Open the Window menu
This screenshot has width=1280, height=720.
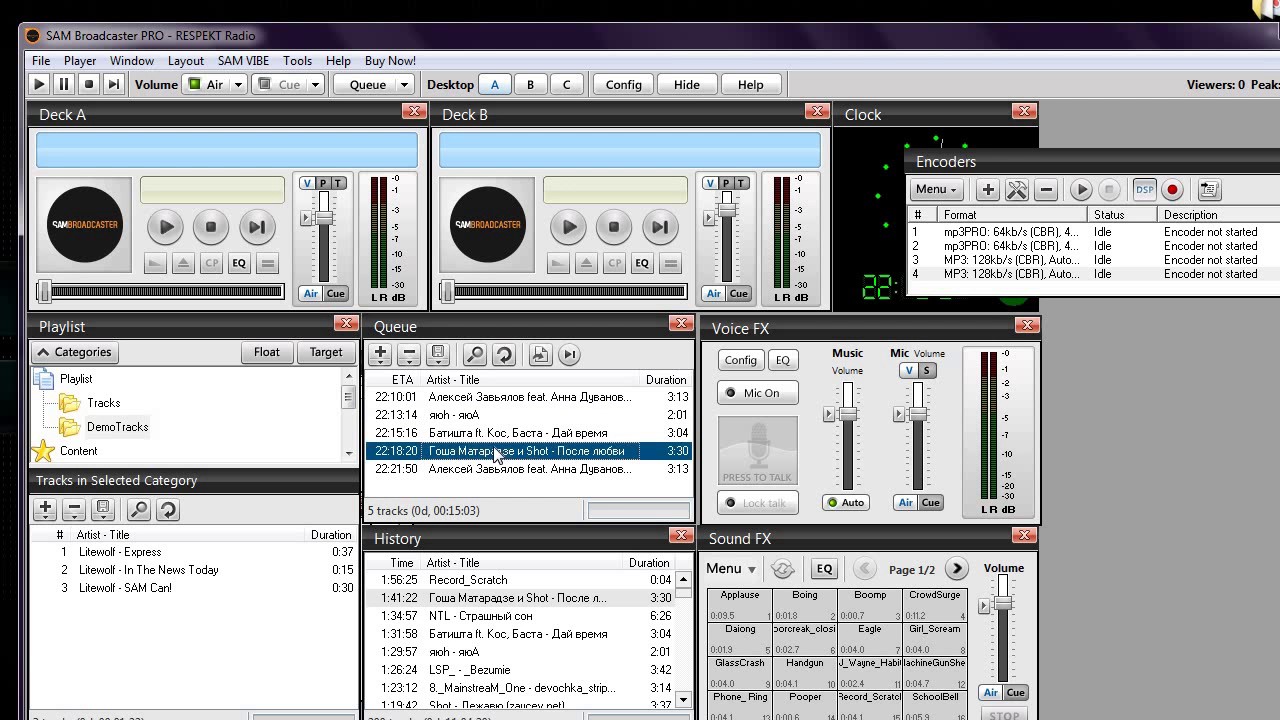point(132,60)
